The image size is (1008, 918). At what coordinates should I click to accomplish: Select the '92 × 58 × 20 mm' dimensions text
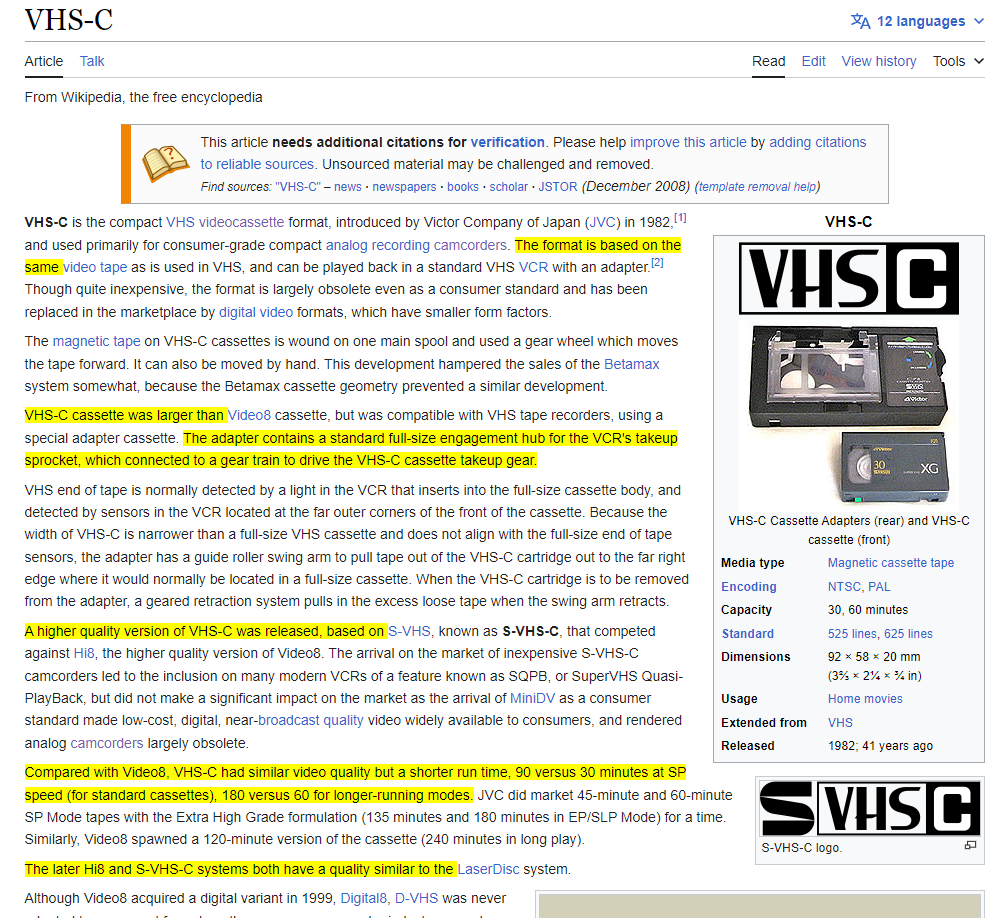tap(874, 656)
